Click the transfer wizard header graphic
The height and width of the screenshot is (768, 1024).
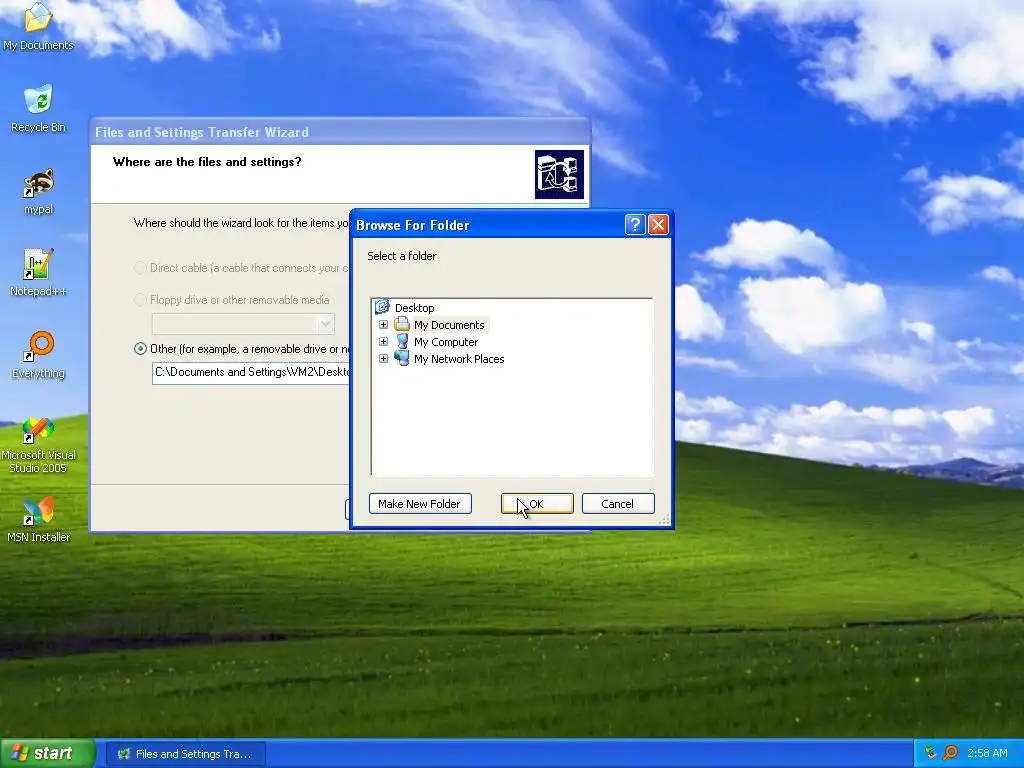point(559,174)
